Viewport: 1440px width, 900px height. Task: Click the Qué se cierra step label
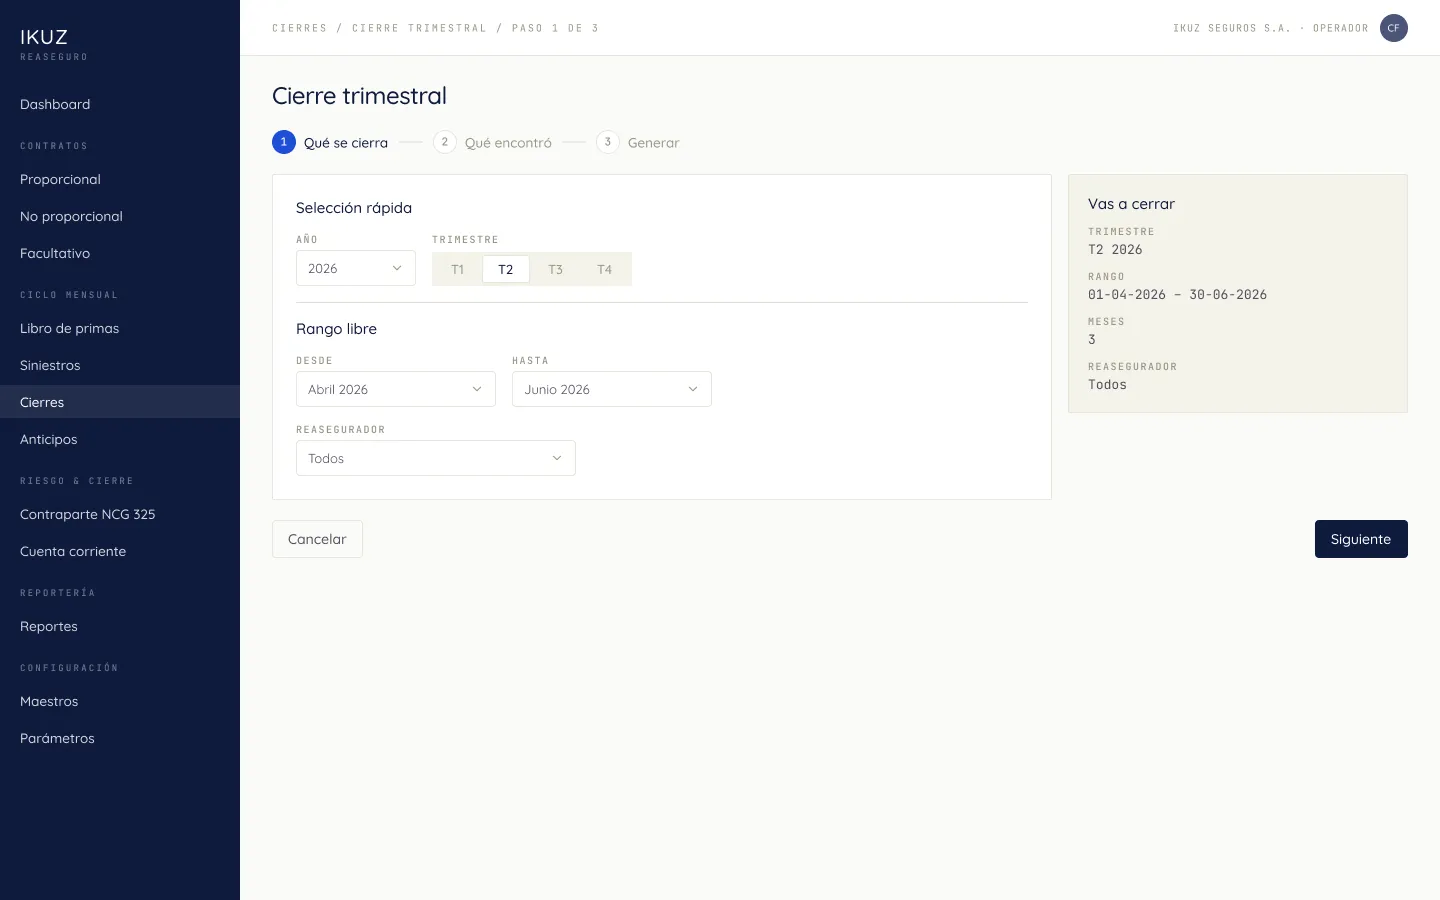pyautogui.click(x=346, y=143)
